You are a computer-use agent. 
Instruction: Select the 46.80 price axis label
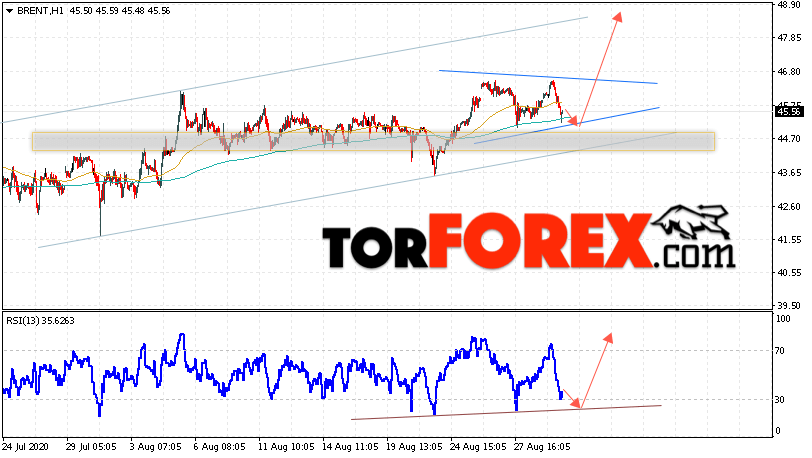789,71
